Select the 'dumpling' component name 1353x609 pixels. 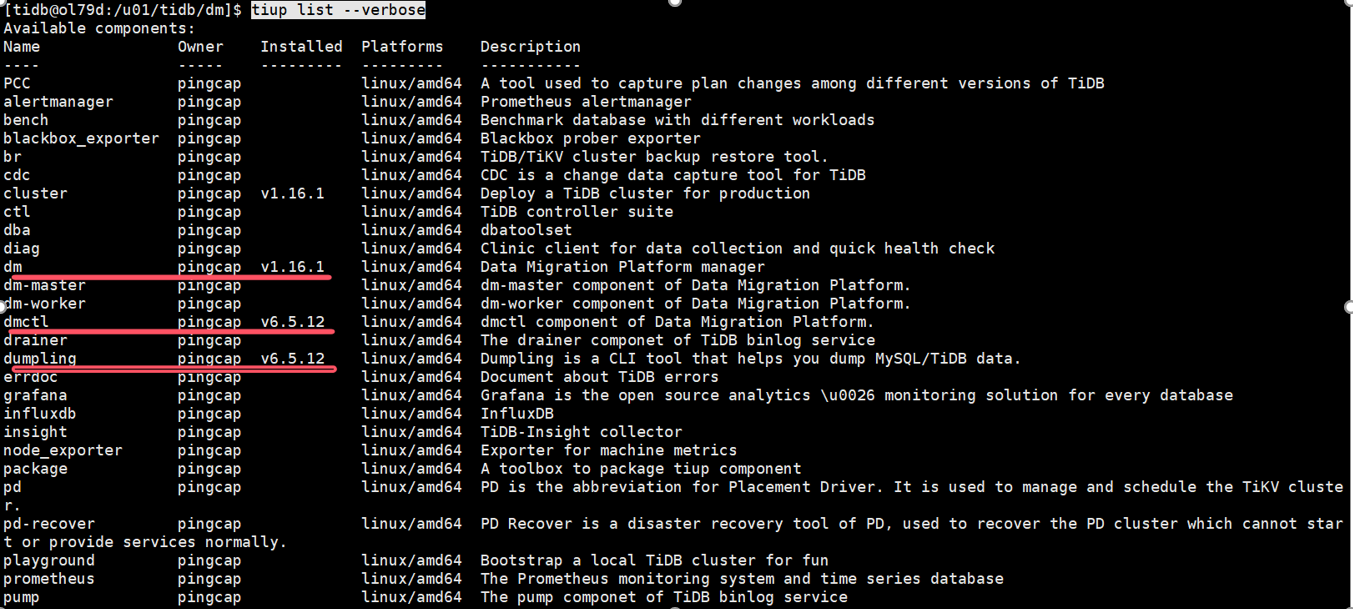point(40,359)
